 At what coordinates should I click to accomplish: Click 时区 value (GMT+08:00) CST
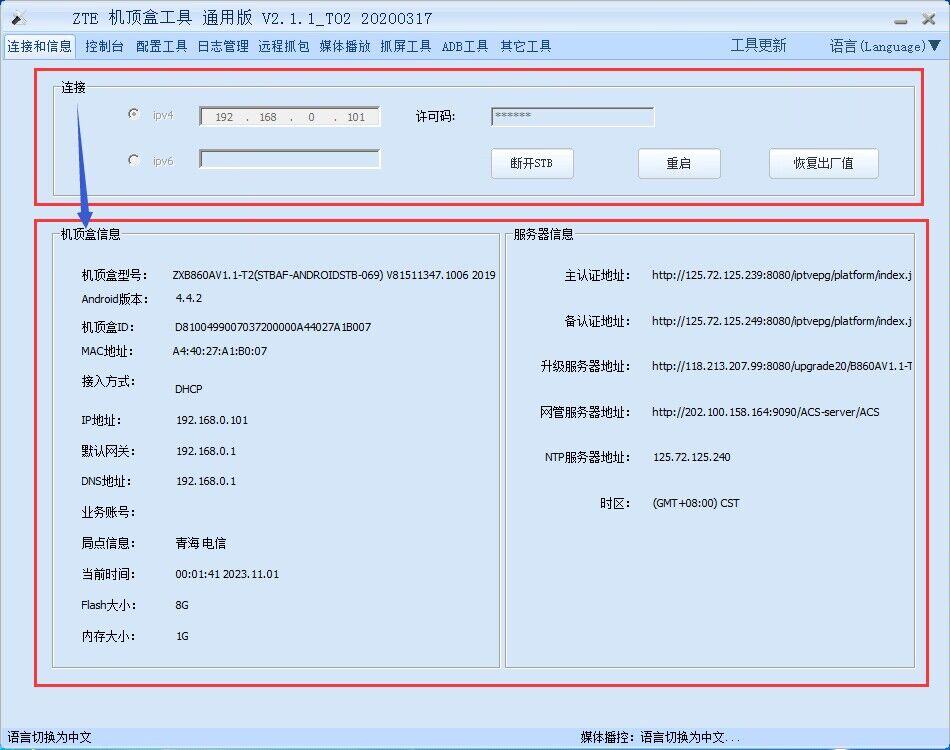(x=696, y=503)
